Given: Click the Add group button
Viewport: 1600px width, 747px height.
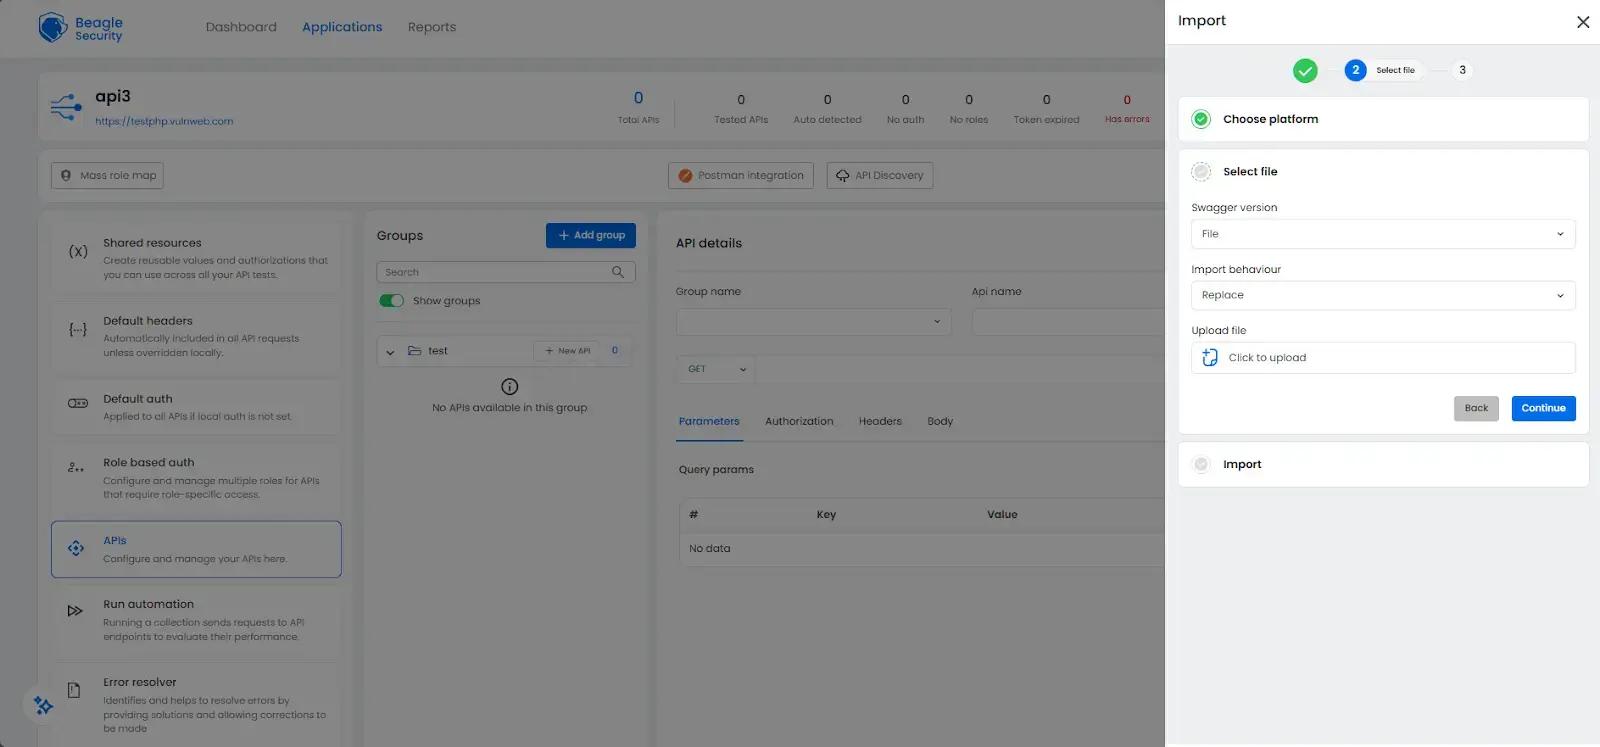Looking at the screenshot, I should [591, 235].
